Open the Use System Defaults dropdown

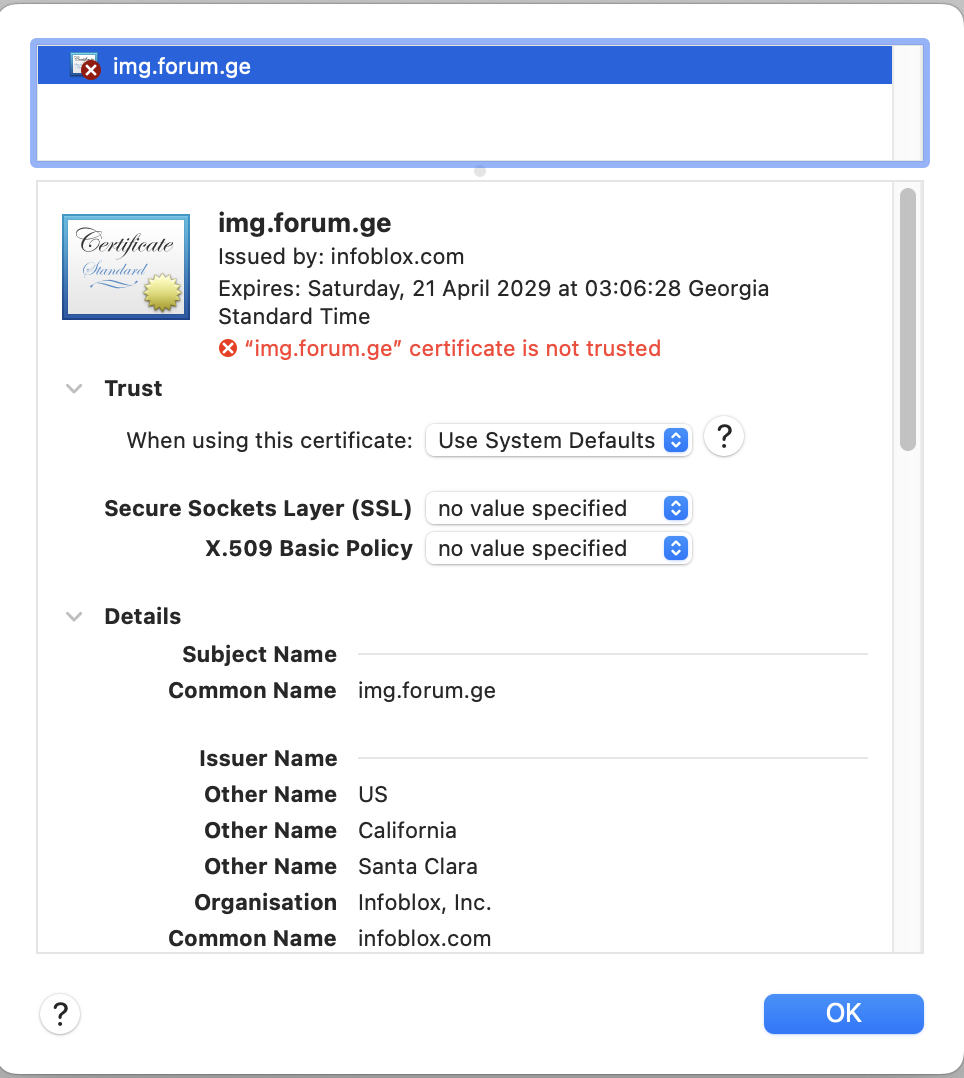pos(558,440)
